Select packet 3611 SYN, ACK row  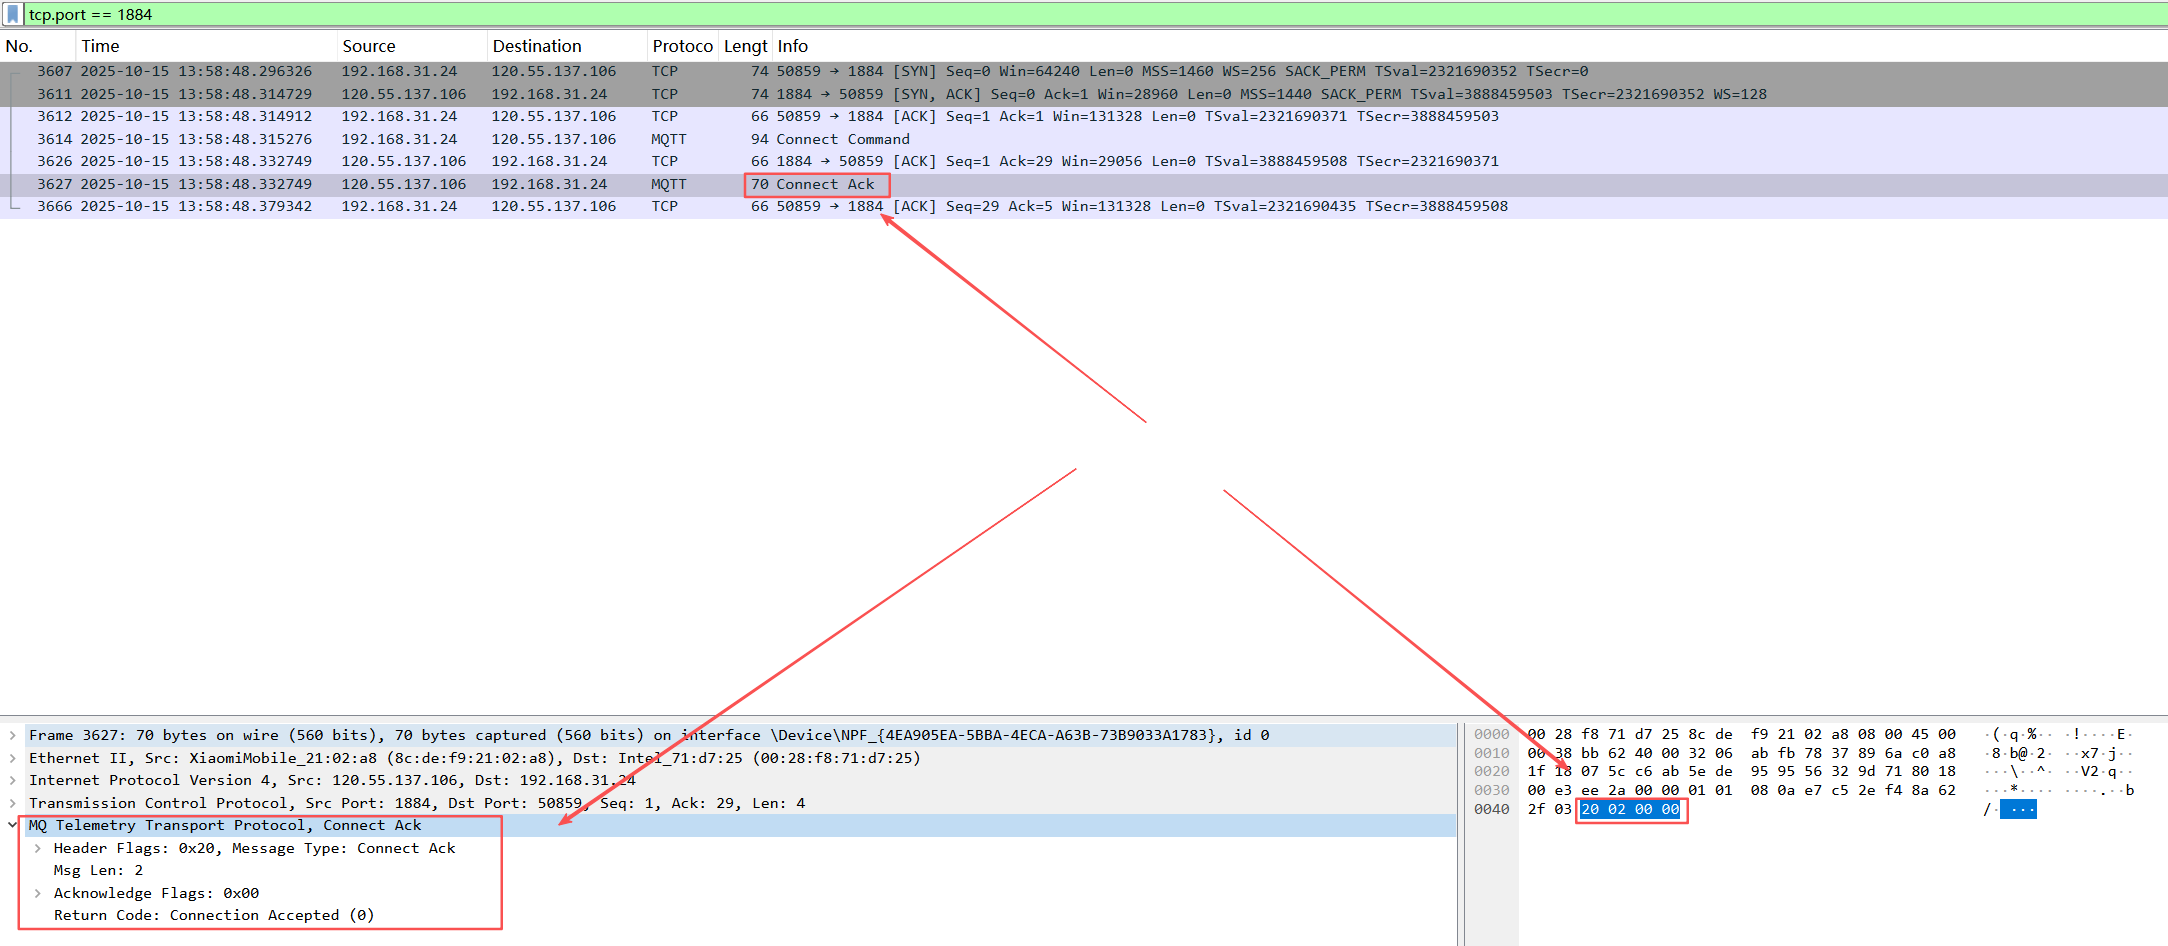tap(600, 94)
